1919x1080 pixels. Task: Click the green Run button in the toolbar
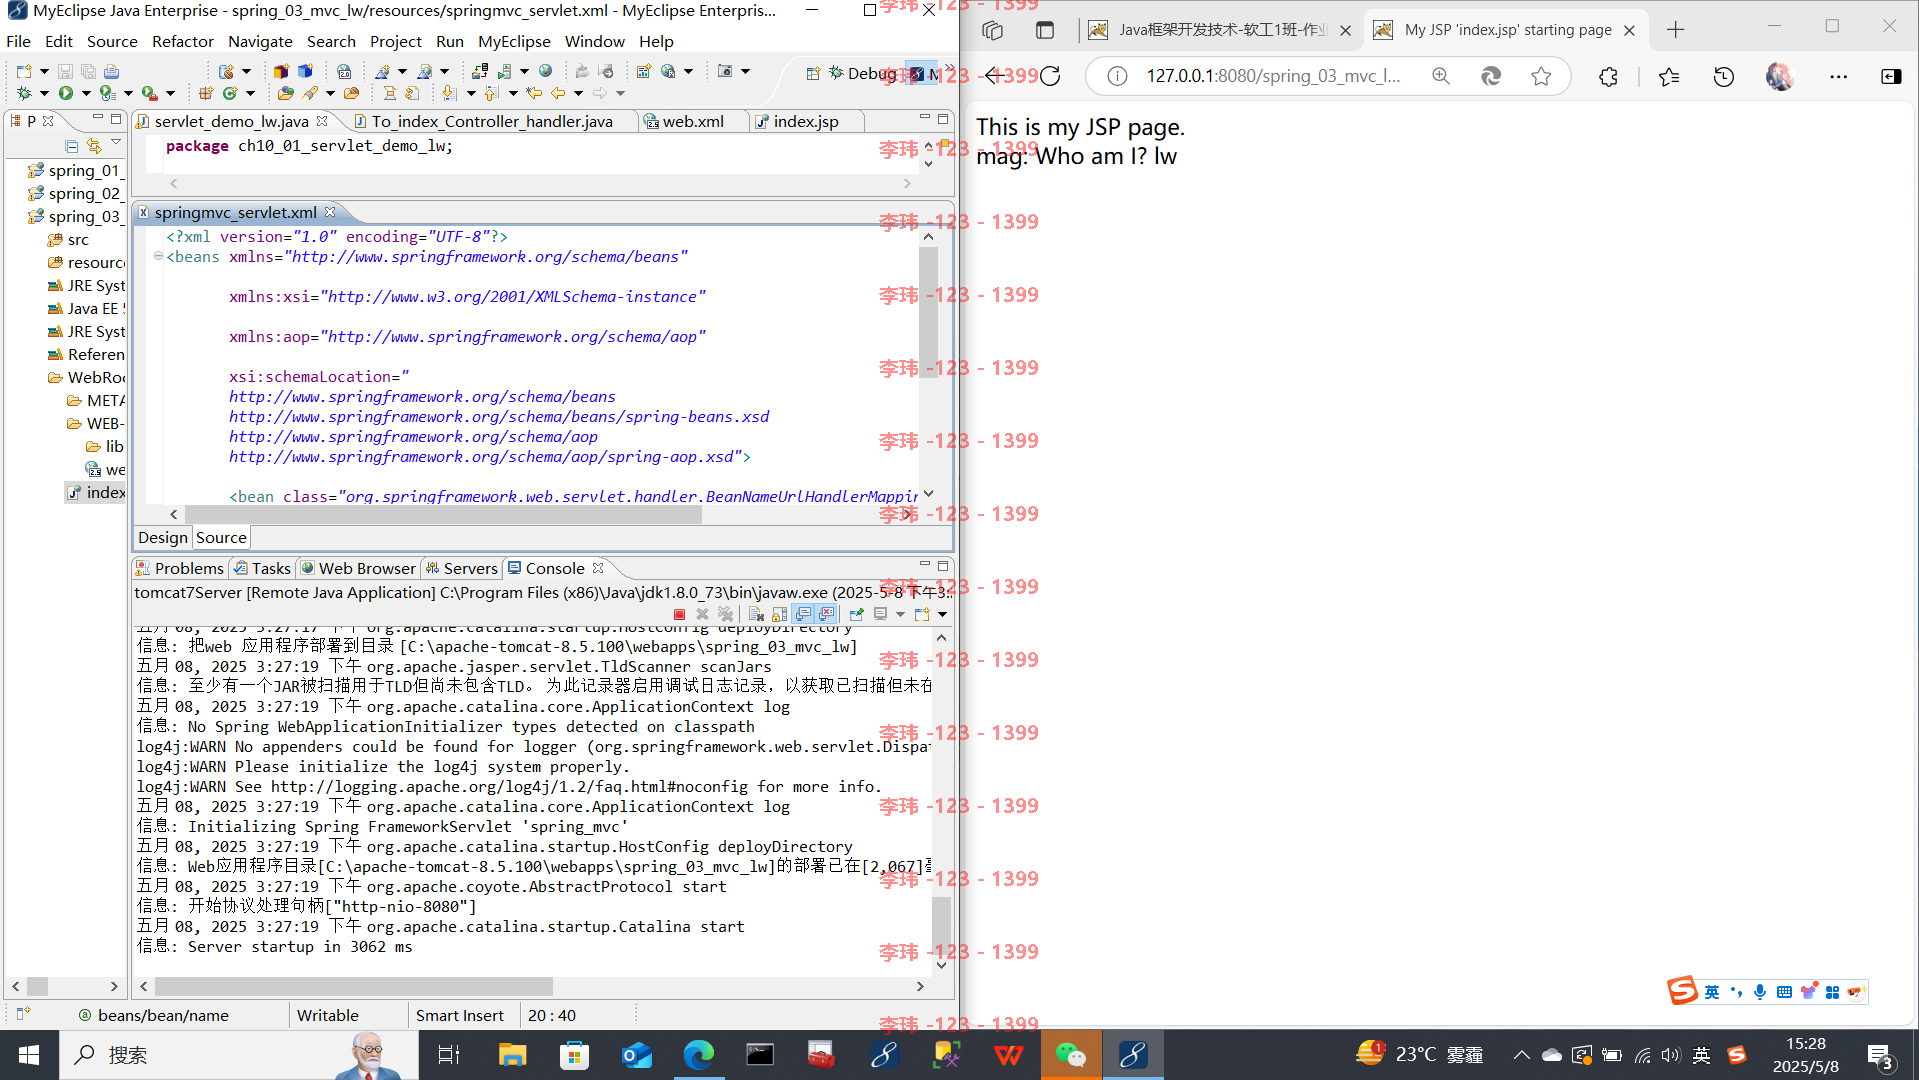(66, 93)
